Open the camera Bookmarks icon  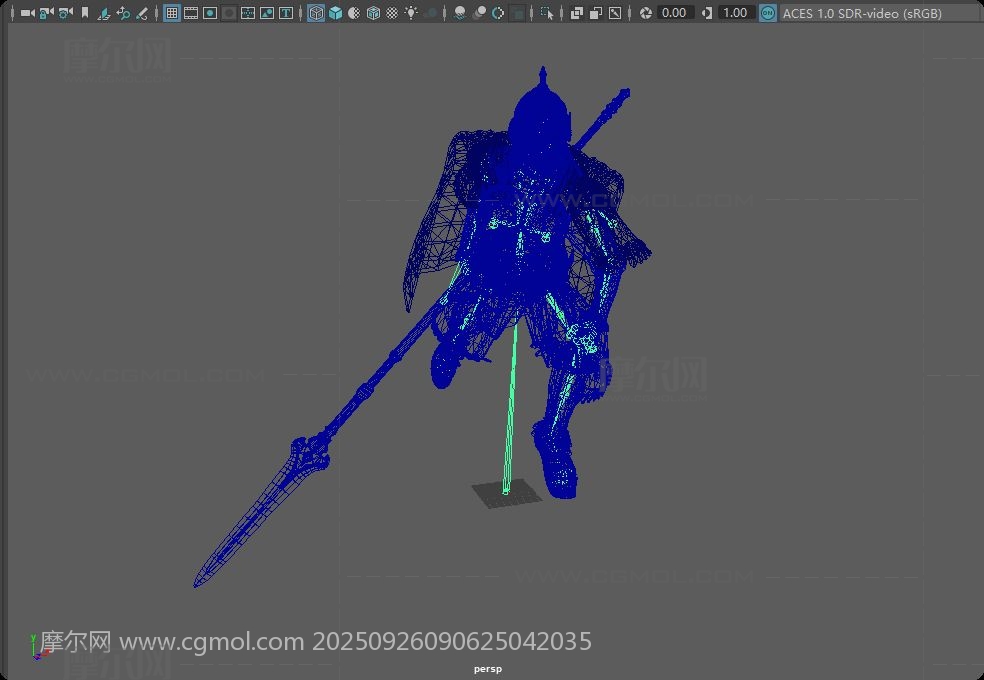coord(85,13)
